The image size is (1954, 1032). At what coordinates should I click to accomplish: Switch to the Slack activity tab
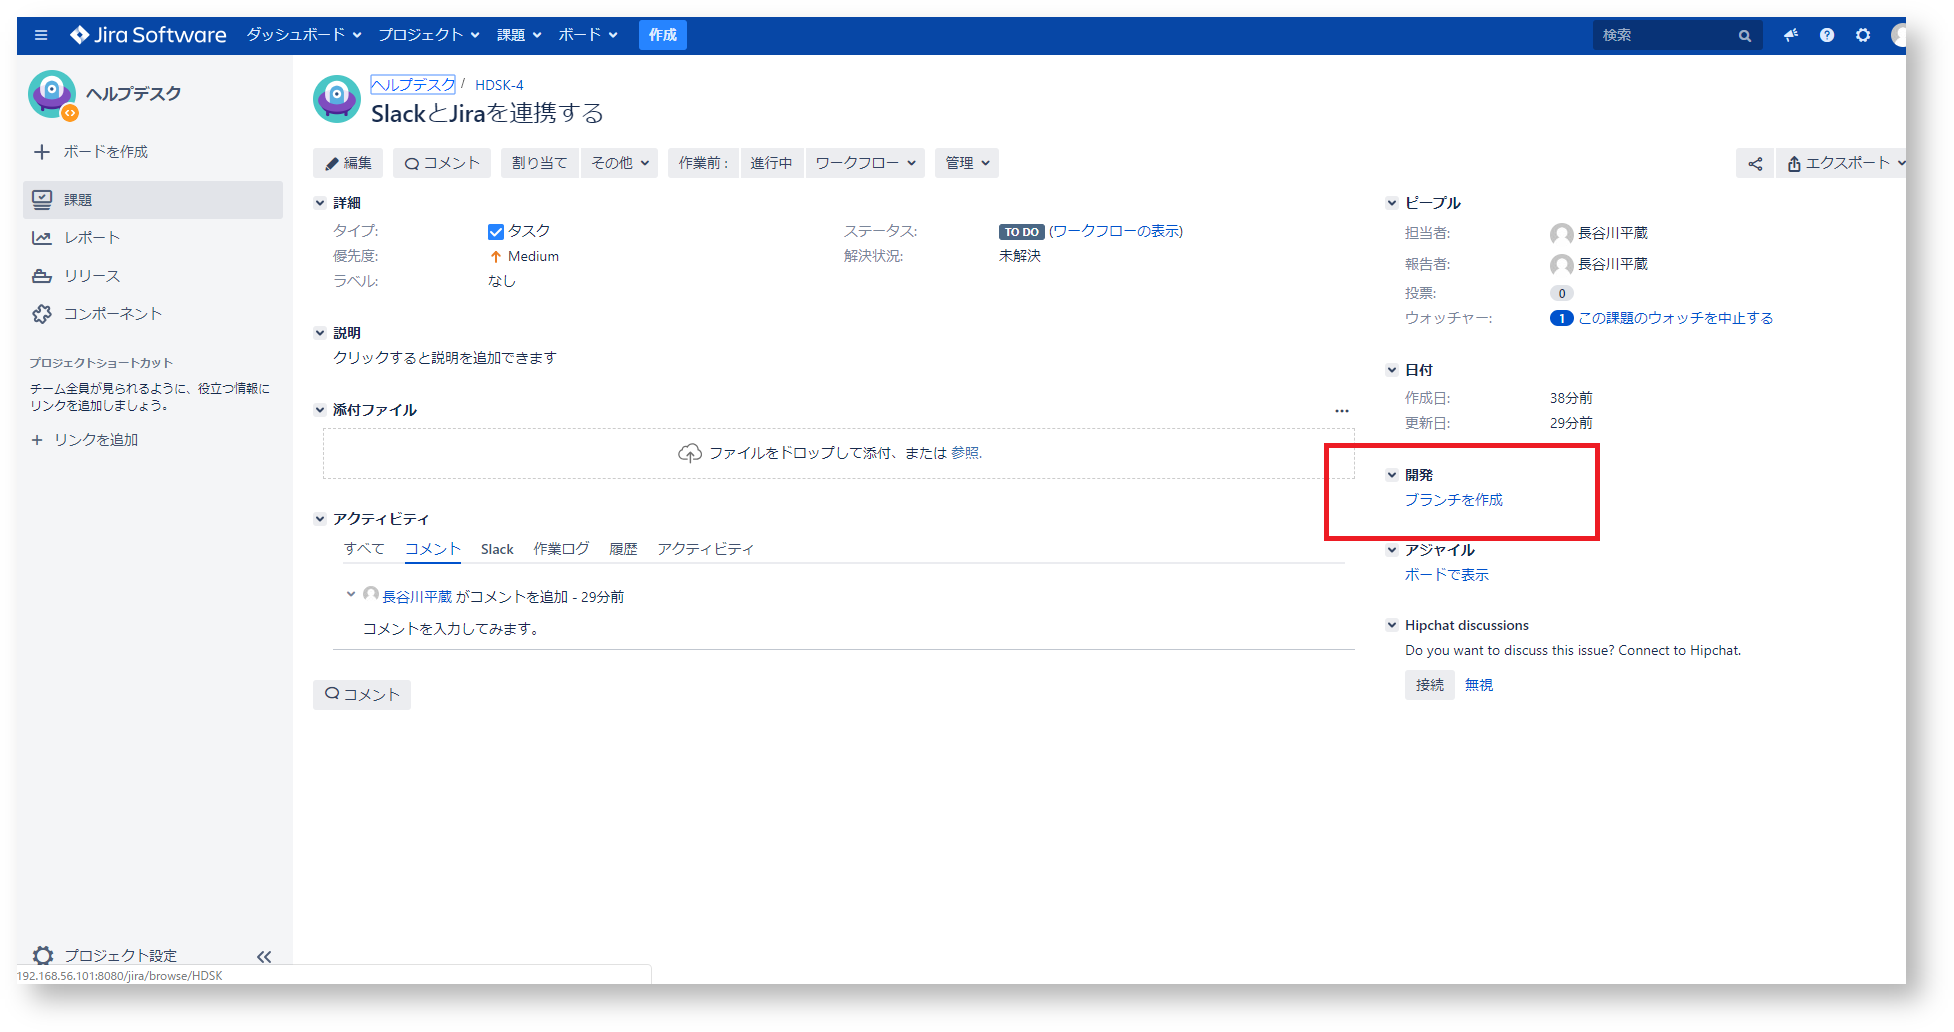pos(497,549)
